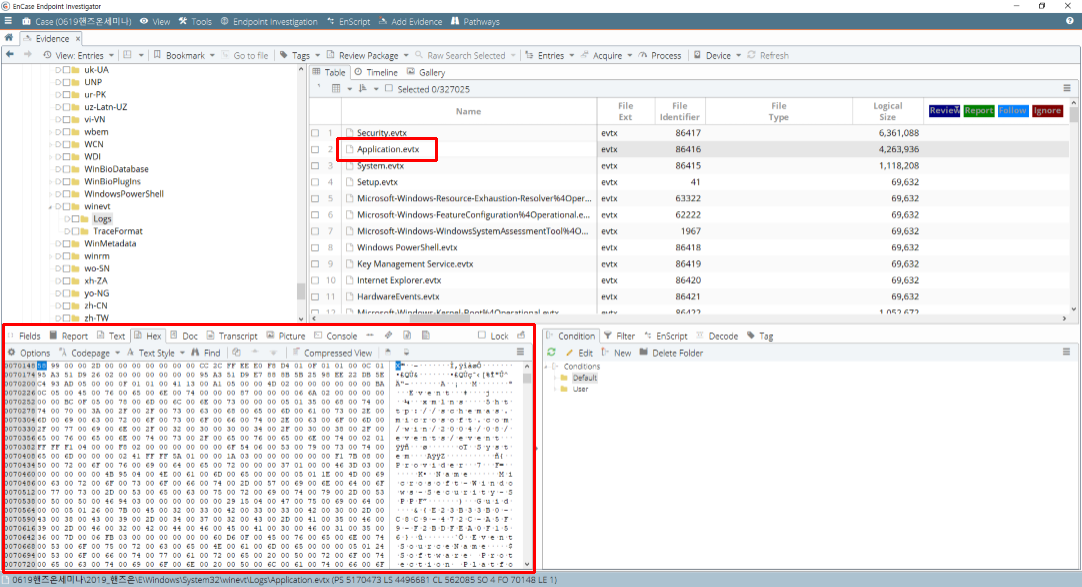The height and width of the screenshot is (587, 1082).
Task: Enable the Lock checkbox
Action: coord(482,335)
